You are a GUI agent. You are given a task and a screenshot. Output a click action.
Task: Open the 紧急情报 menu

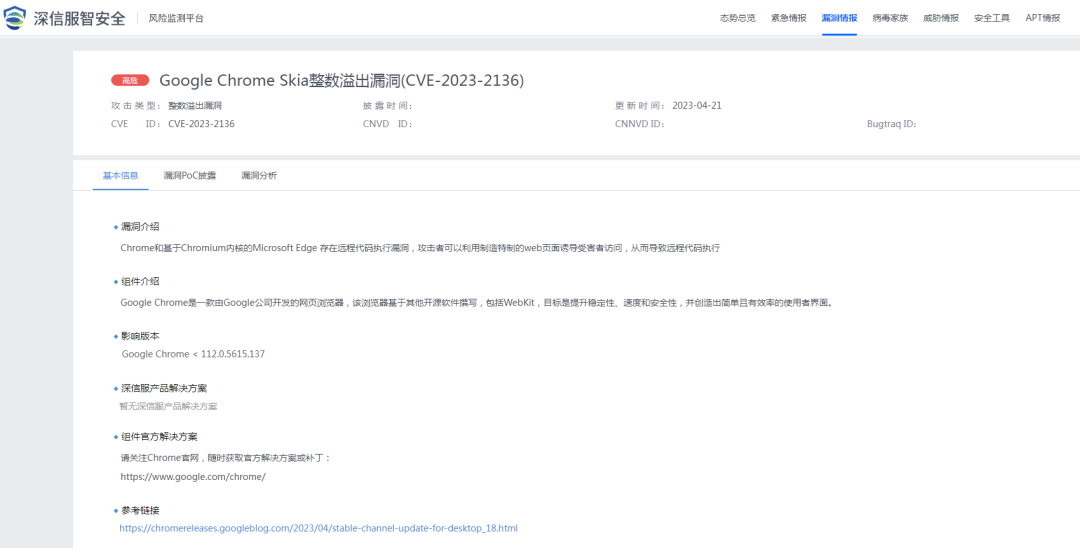[789, 18]
